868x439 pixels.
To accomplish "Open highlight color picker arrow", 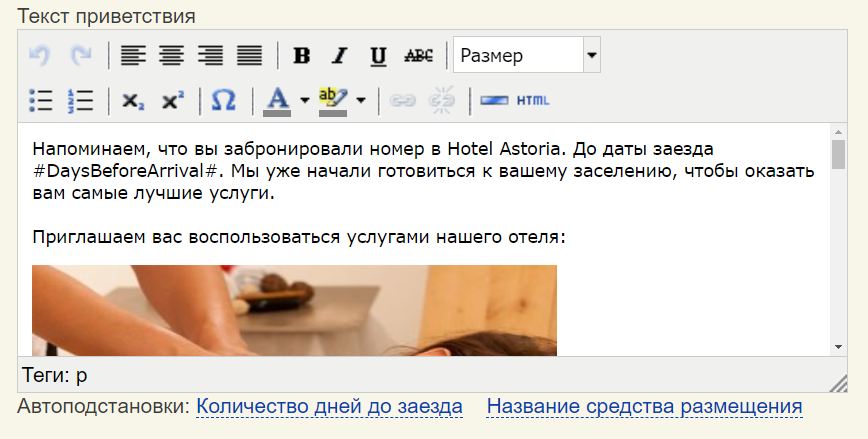I will pos(361,101).
